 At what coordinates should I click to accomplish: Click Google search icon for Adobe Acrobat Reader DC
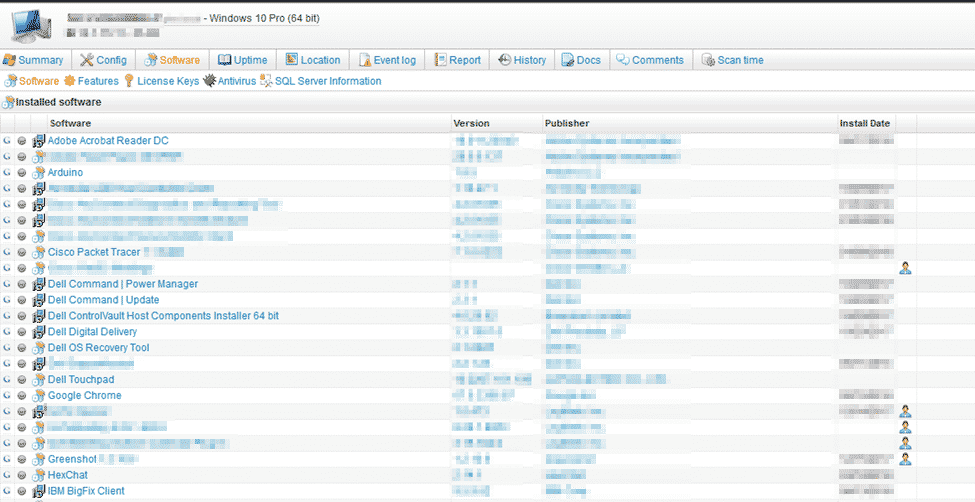click(x=7, y=141)
